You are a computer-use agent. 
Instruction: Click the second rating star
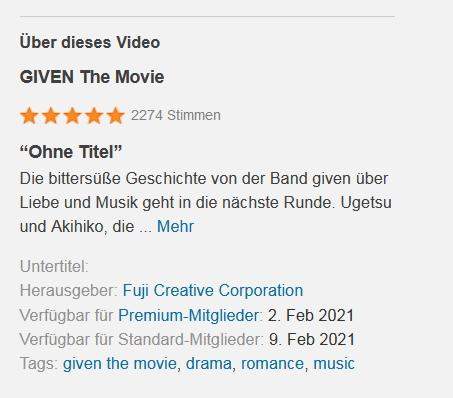pos(51,116)
